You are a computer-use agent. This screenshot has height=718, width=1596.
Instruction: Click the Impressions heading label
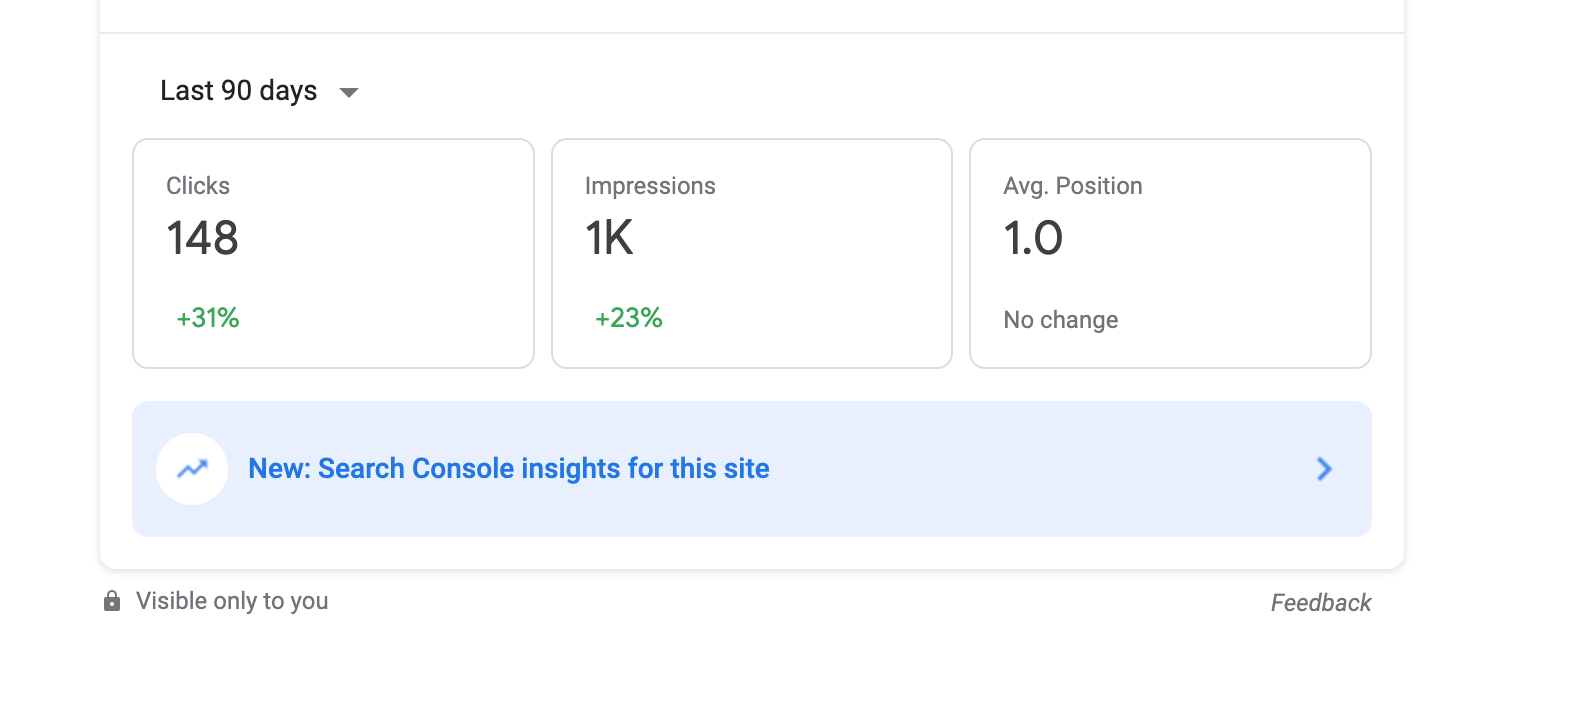[650, 186]
